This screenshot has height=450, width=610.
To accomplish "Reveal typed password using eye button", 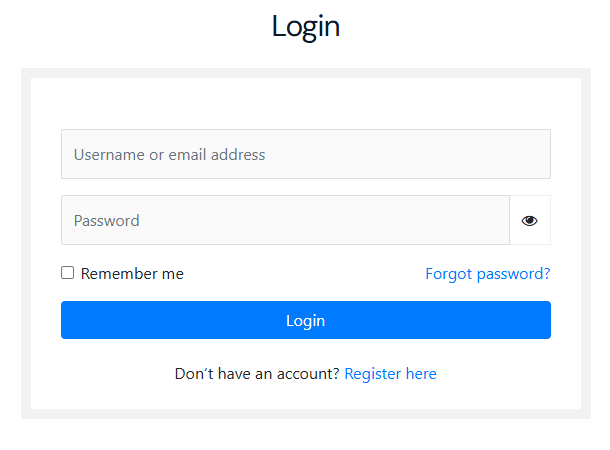I will point(529,221).
